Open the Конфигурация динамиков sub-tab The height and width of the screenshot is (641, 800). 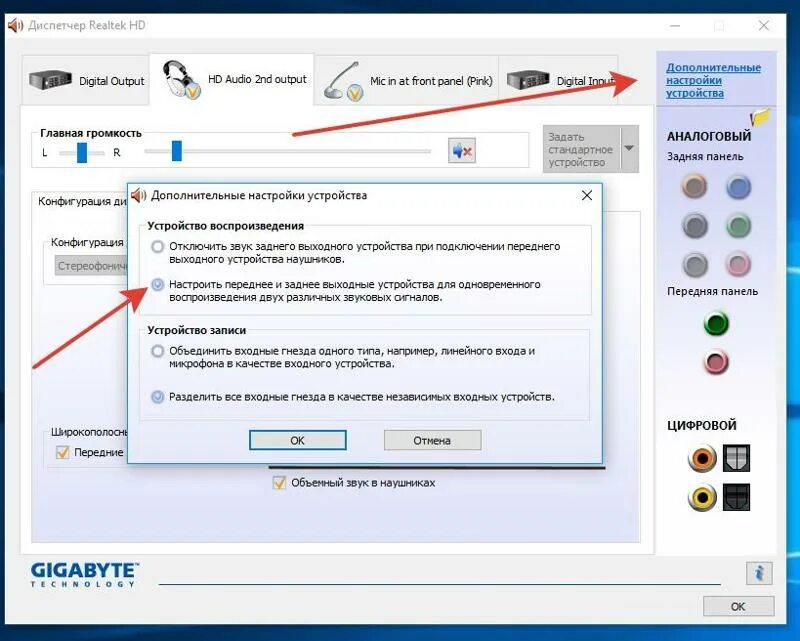click(x=80, y=202)
